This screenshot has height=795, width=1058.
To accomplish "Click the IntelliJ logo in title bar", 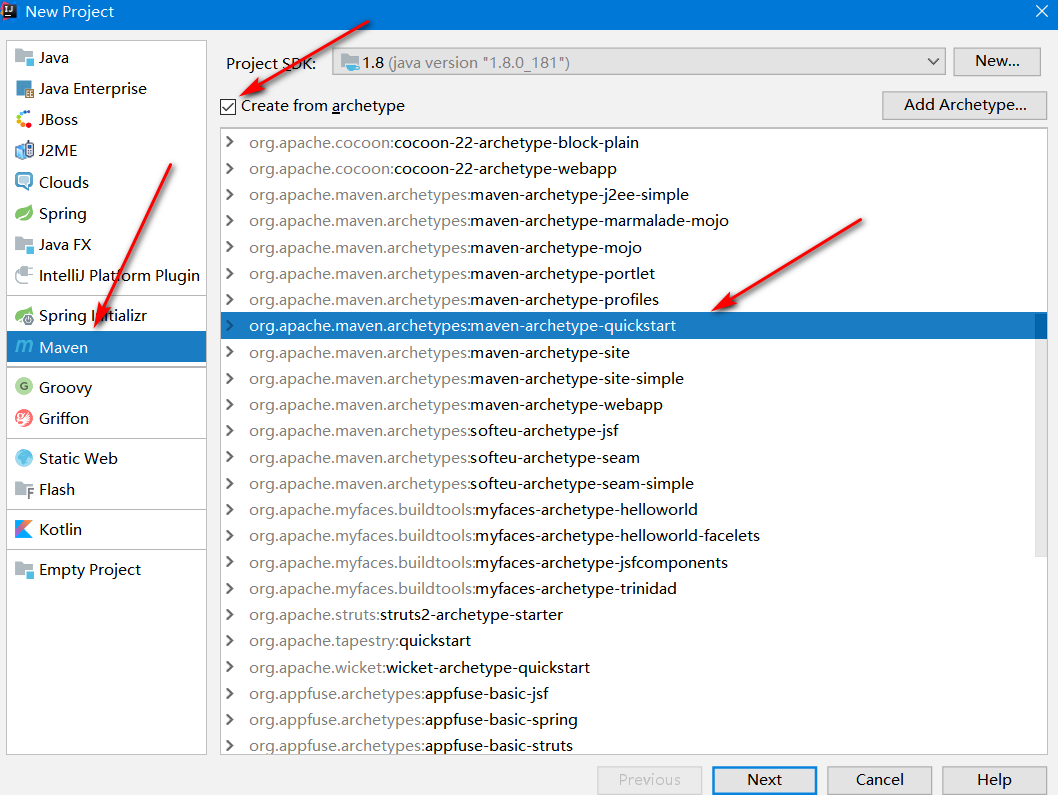I will [x=9, y=11].
